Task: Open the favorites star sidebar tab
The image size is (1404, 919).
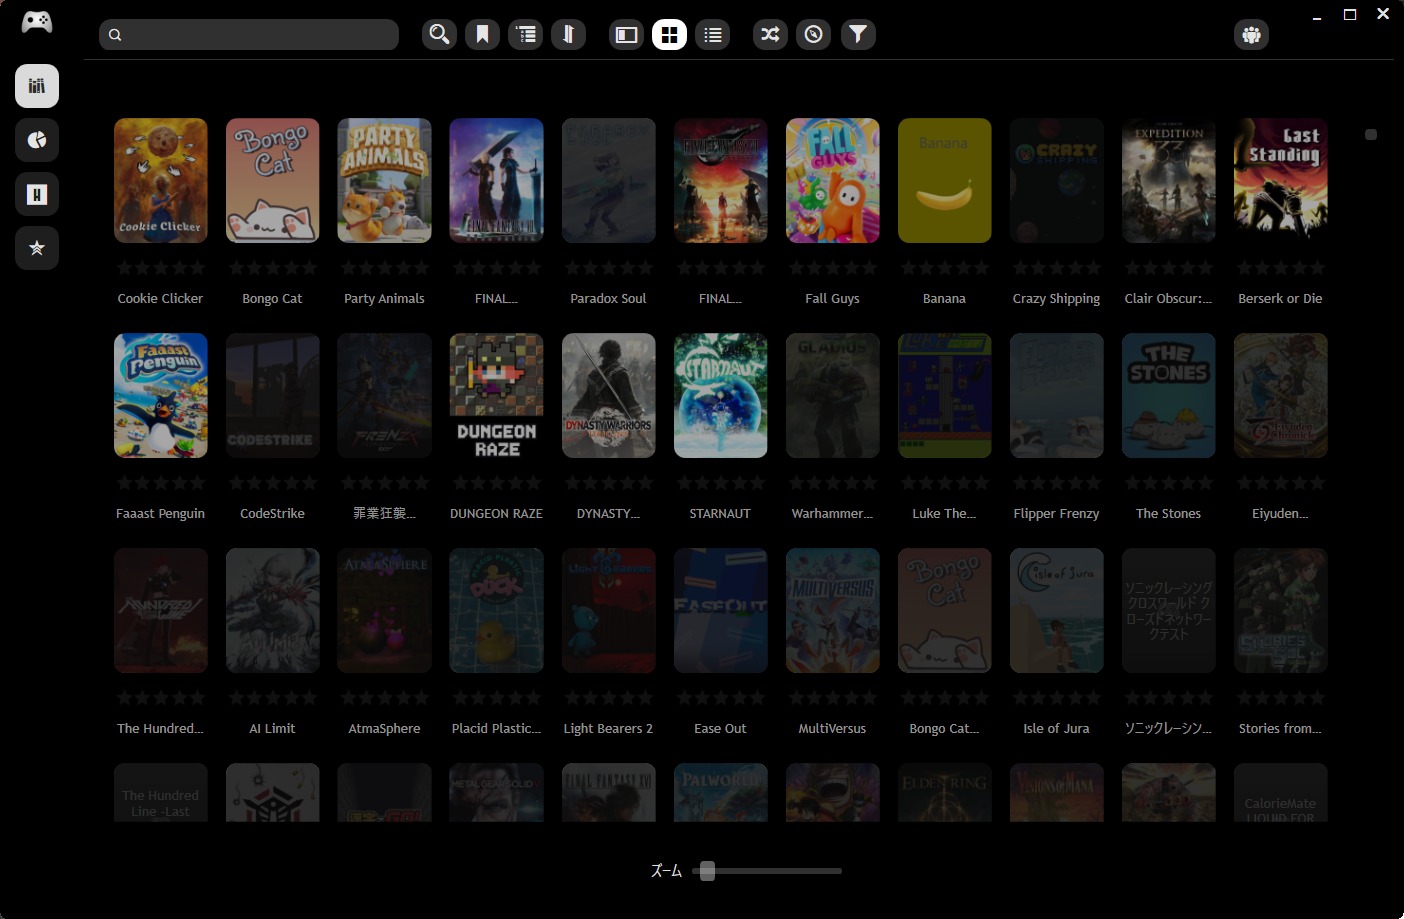Action: [37, 248]
